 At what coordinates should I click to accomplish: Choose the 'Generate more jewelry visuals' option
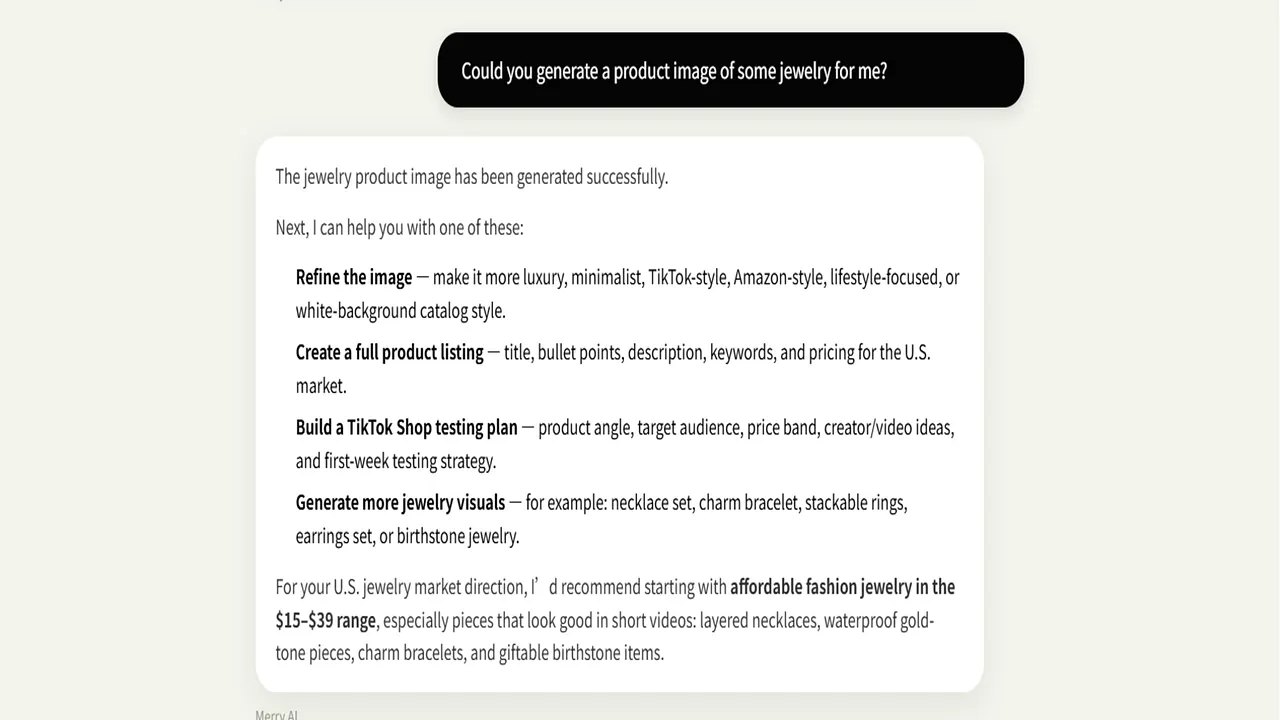point(401,502)
